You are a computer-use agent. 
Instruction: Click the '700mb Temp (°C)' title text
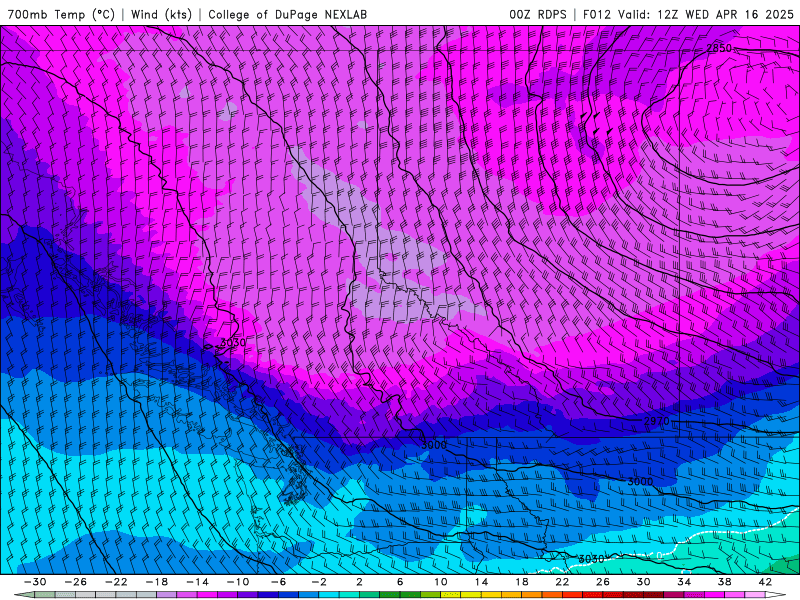point(61,15)
